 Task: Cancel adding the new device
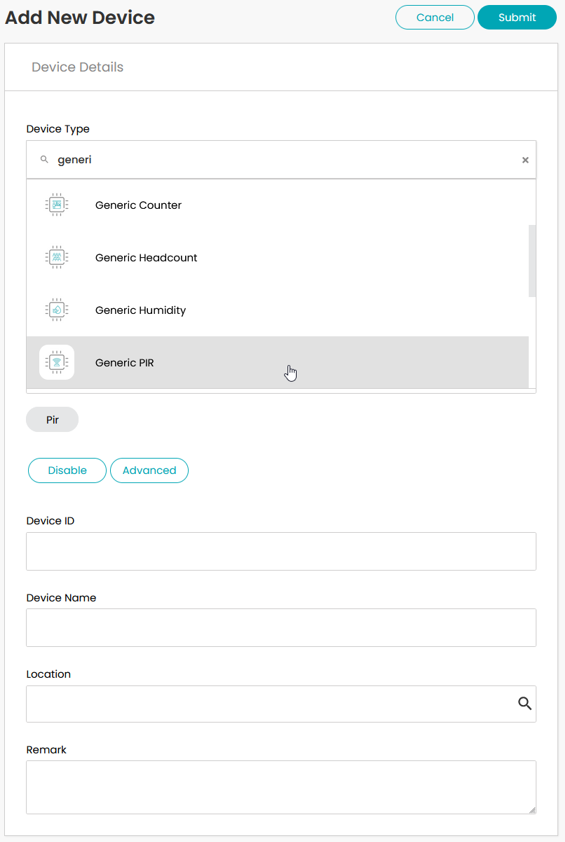pyautogui.click(x=434, y=17)
